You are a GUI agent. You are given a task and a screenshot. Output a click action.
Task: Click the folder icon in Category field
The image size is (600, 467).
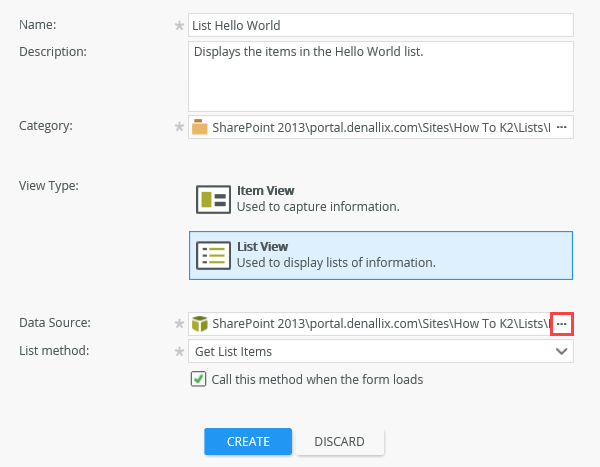[200, 127]
